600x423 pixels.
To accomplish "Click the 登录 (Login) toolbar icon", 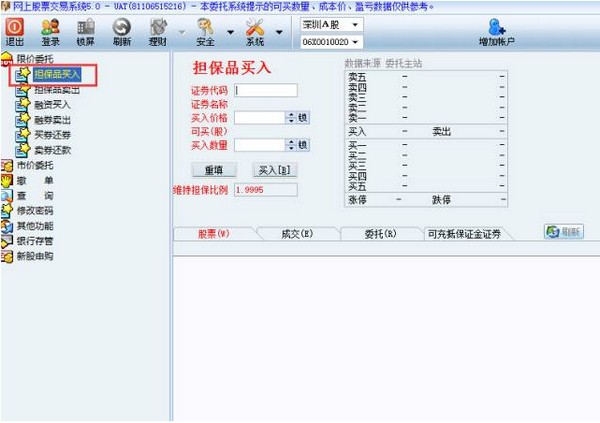I will 50,32.
